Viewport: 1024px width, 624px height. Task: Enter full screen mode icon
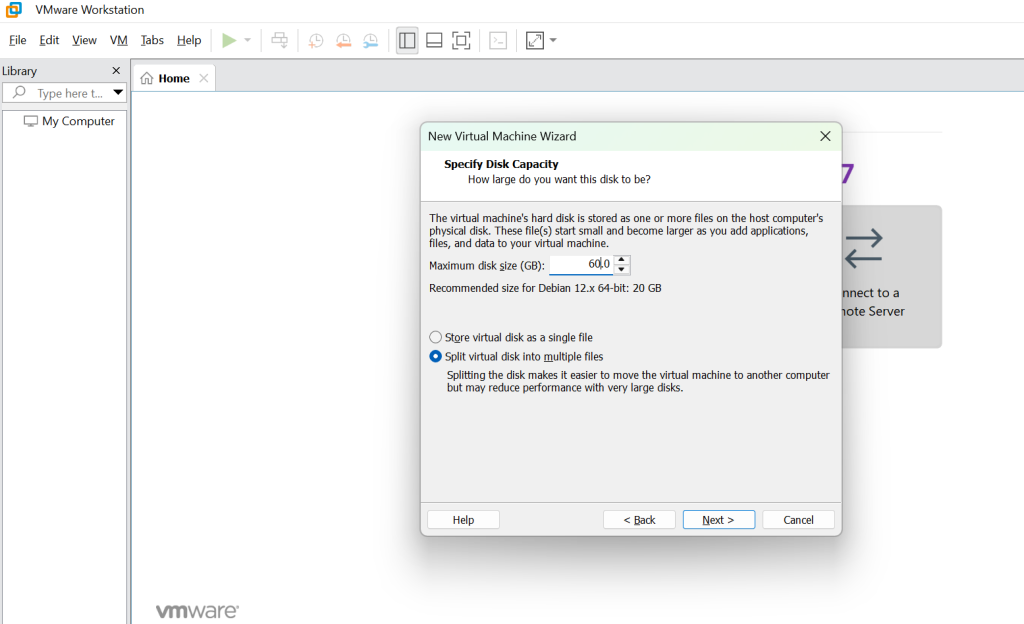(x=461, y=40)
